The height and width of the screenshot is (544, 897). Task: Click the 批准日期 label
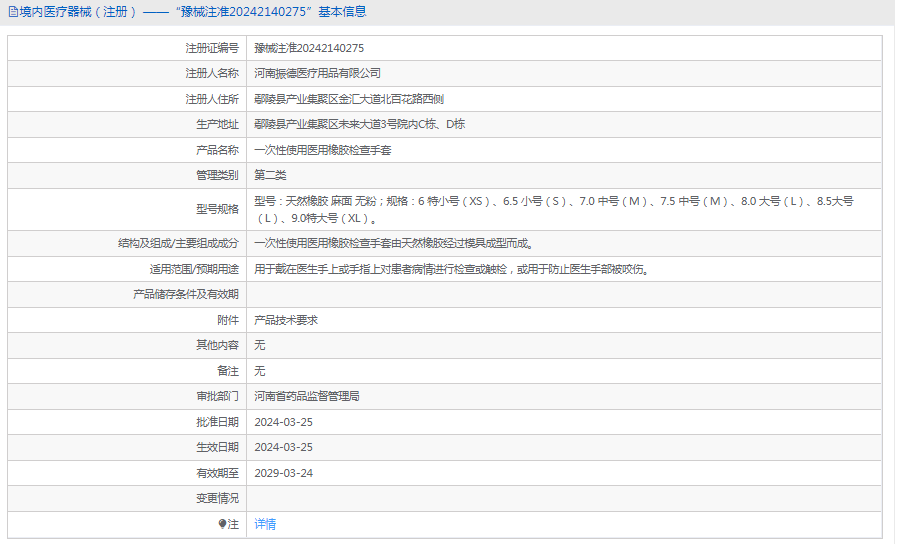(x=217, y=422)
